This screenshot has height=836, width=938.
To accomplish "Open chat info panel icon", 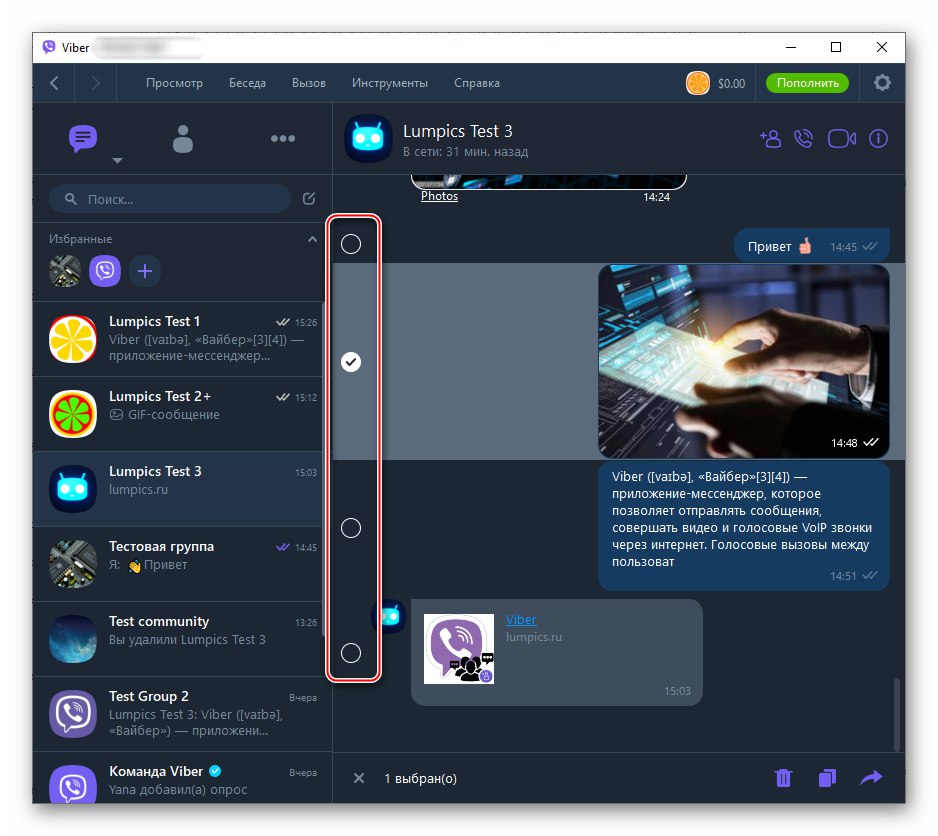I will point(878,139).
